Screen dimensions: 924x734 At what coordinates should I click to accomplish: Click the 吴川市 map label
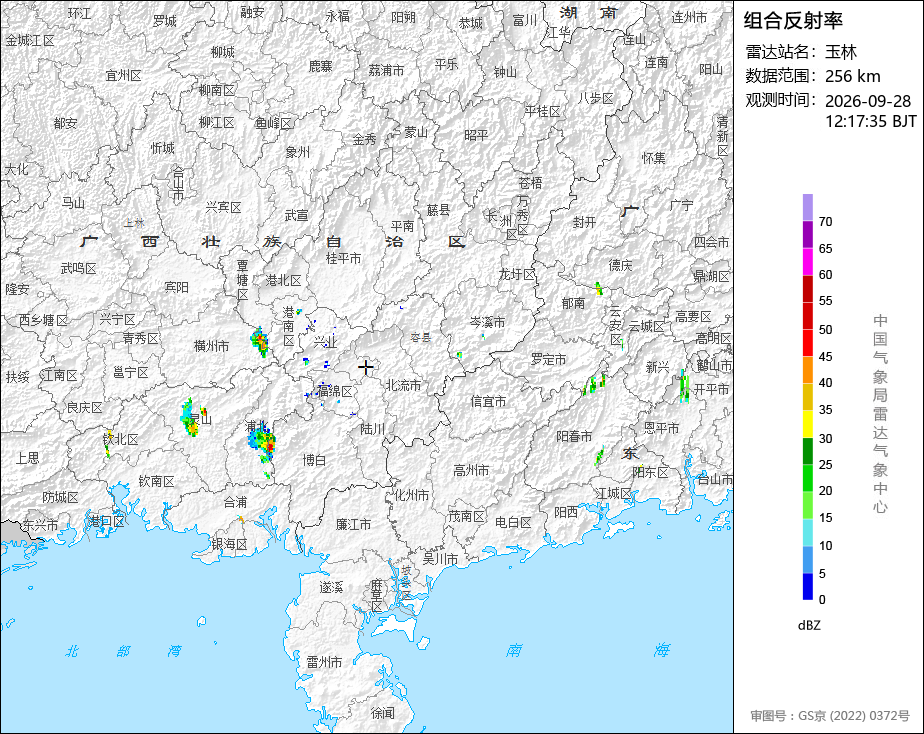click(440, 560)
